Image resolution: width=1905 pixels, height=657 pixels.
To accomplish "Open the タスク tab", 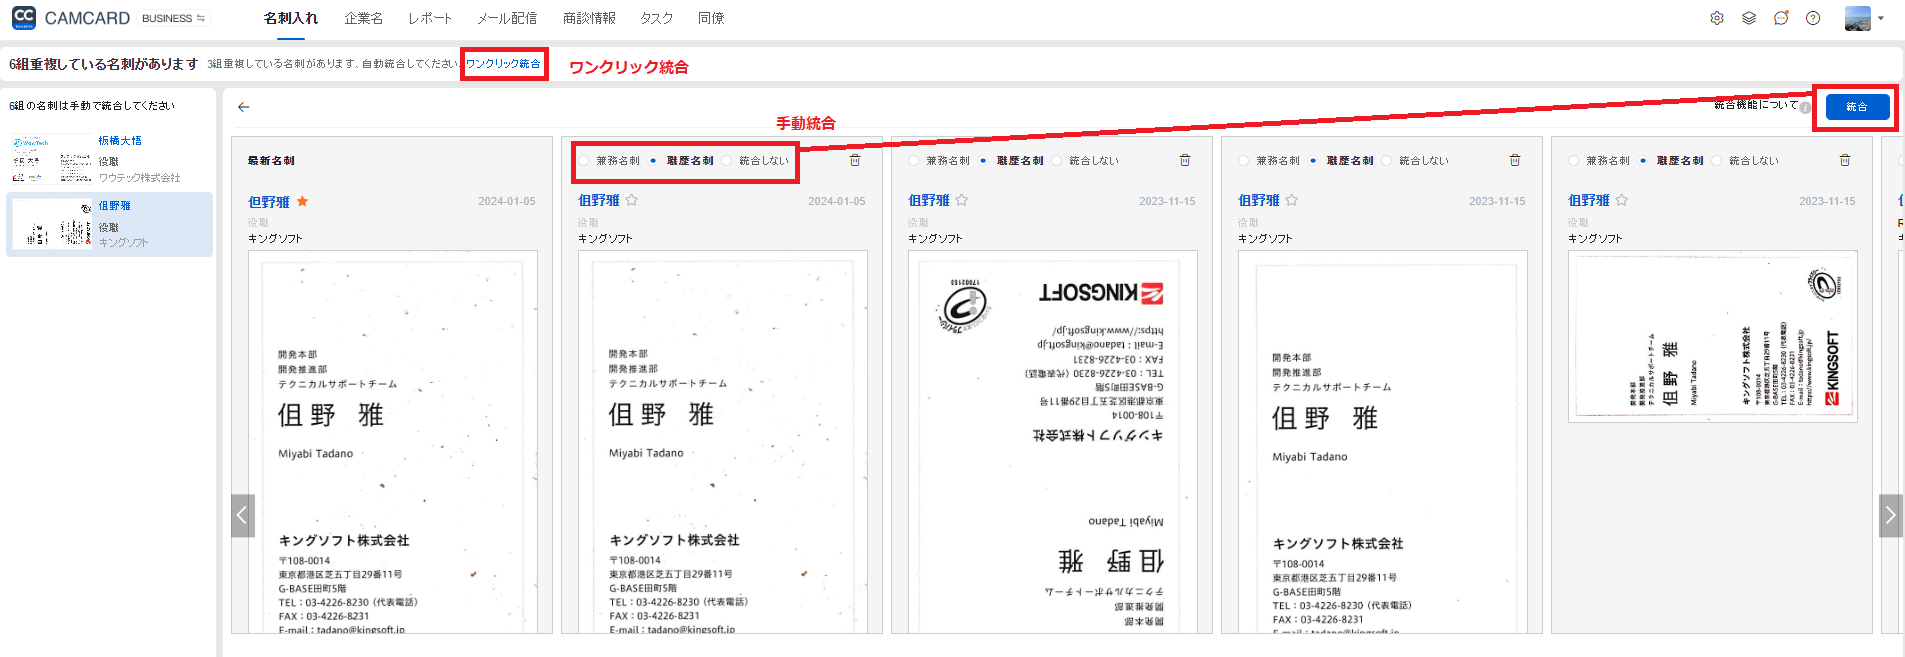I will [x=656, y=18].
